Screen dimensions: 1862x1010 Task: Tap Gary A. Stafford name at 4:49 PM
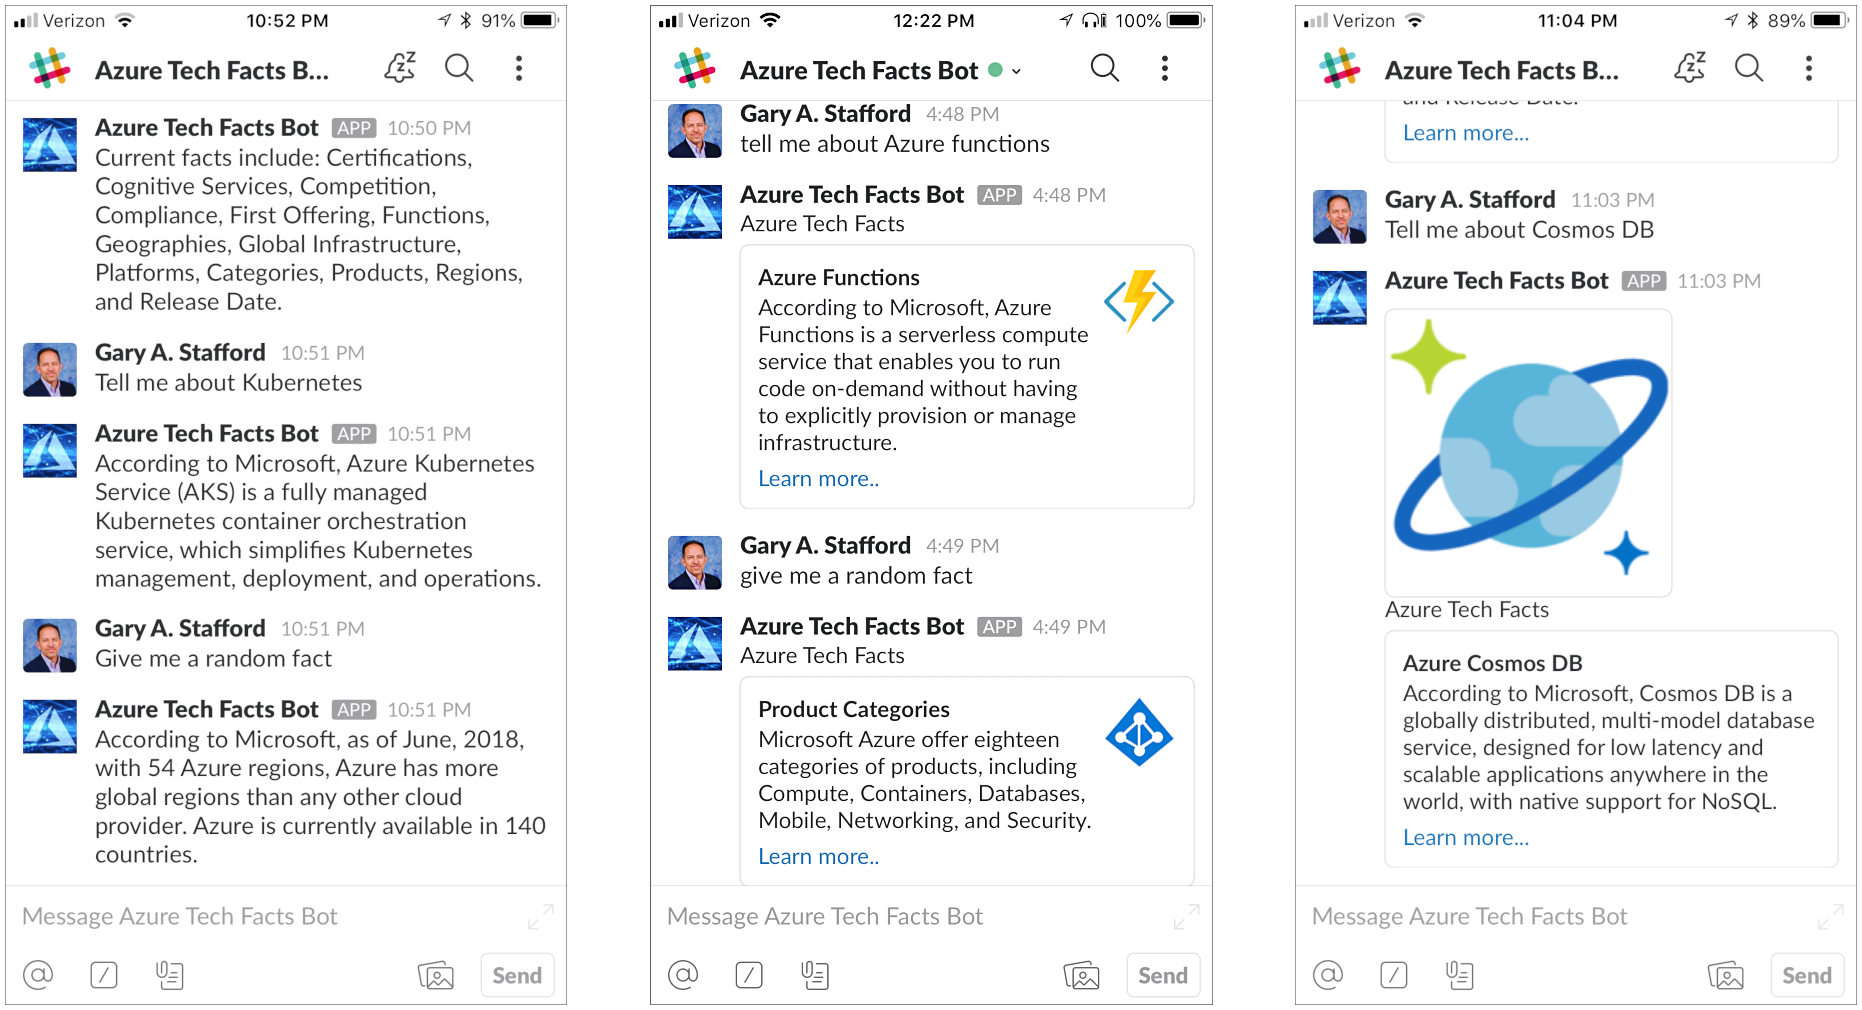pos(825,545)
